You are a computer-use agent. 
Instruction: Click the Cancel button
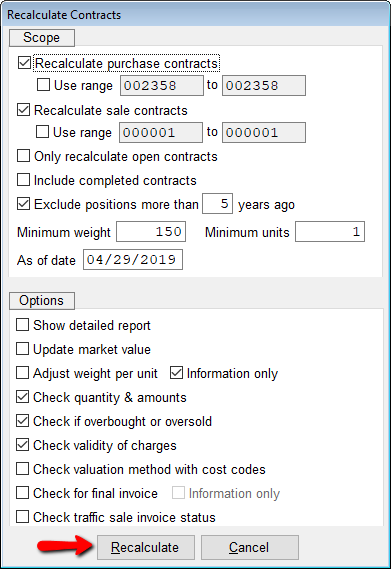250,547
